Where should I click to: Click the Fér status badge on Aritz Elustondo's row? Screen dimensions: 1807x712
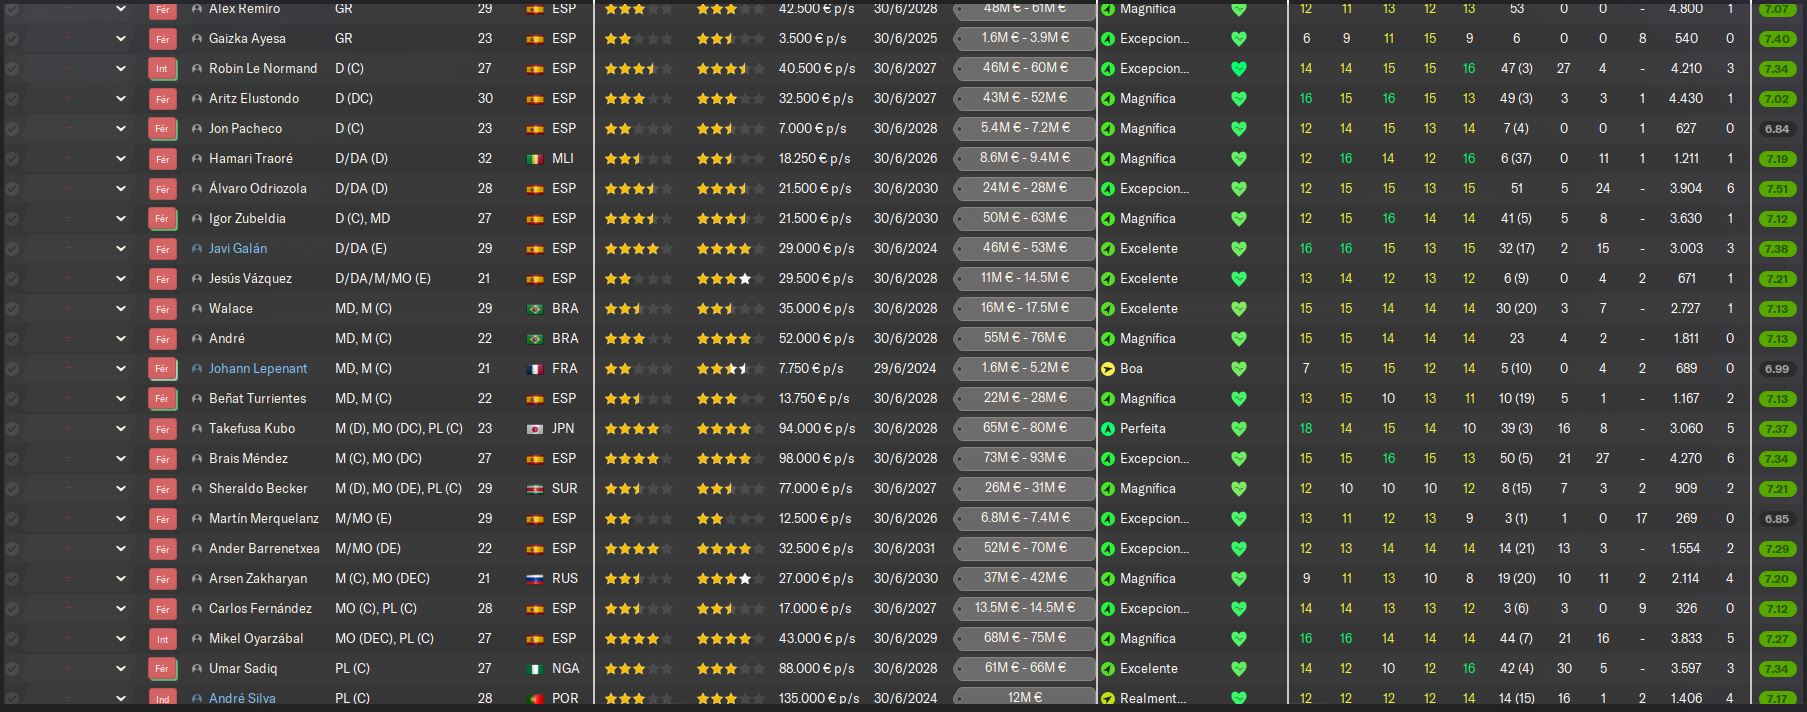point(162,99)
